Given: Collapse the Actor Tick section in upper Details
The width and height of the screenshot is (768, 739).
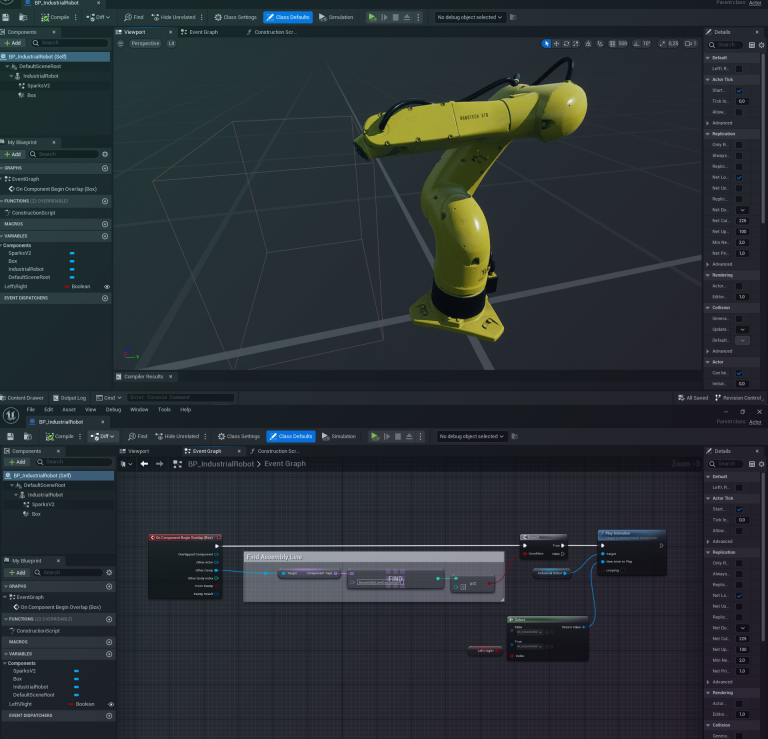Looking at the screenshot, I should [708, 79].
